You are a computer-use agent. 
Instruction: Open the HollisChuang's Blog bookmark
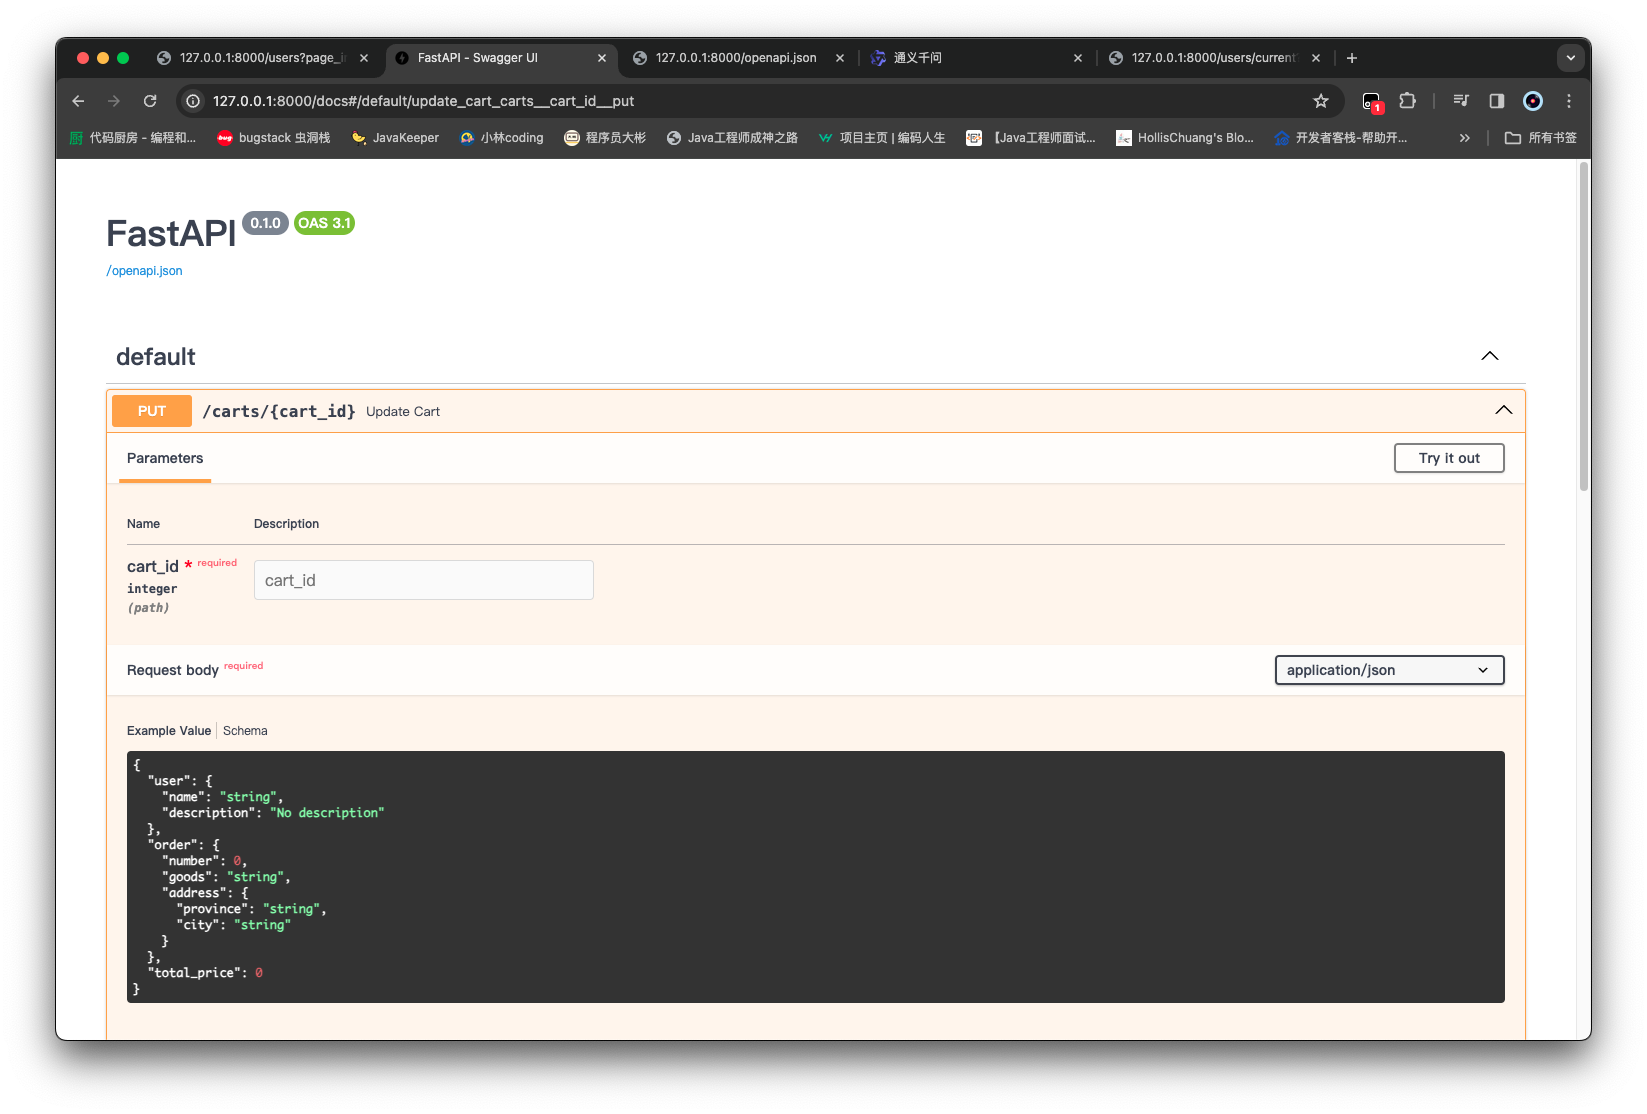click(x=1185, y=138)
